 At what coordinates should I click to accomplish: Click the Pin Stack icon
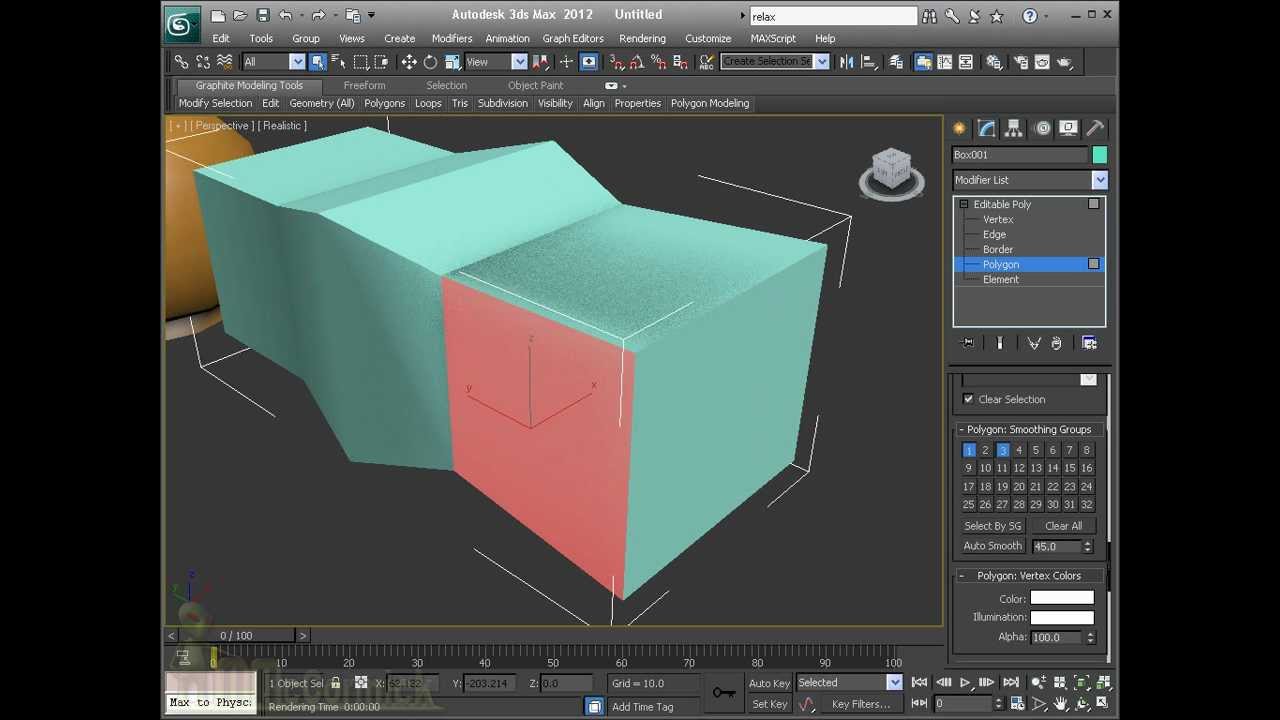(x=968, y=343)
